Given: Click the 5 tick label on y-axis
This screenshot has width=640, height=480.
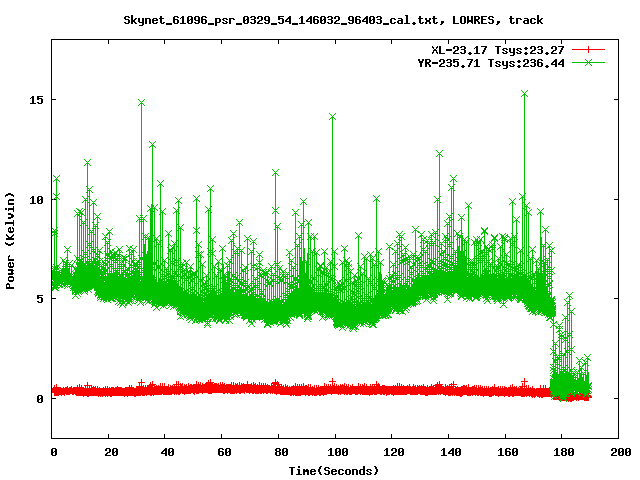Looking at the screenshot, I should tap(41, 298).
